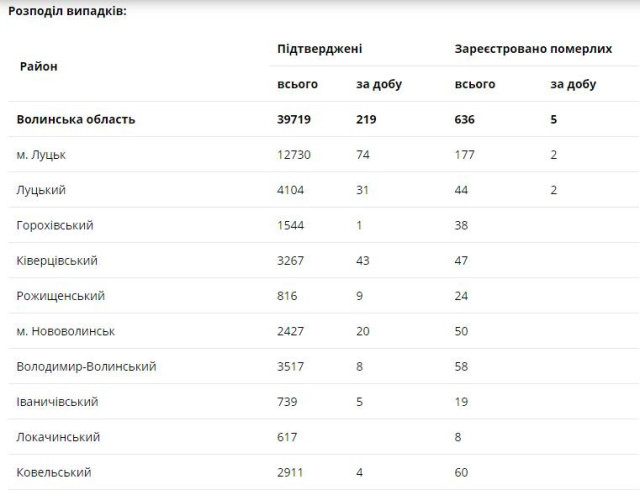Click the "Розподіл випадків:" heading
640x490 pixels.
coord(68,10)
